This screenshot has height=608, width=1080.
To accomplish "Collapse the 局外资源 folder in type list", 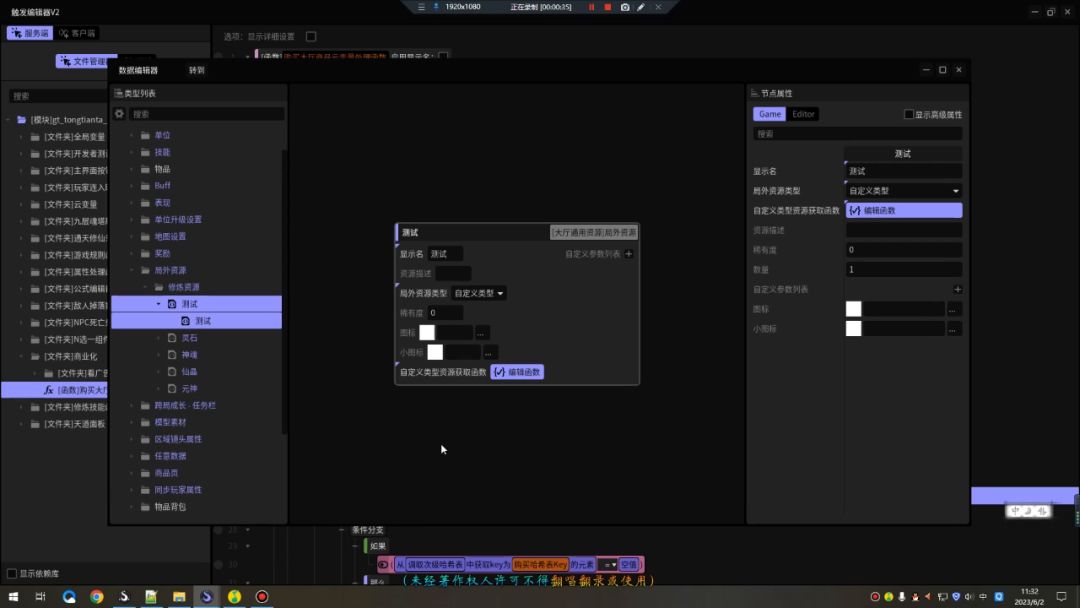I will click(132, 270).
